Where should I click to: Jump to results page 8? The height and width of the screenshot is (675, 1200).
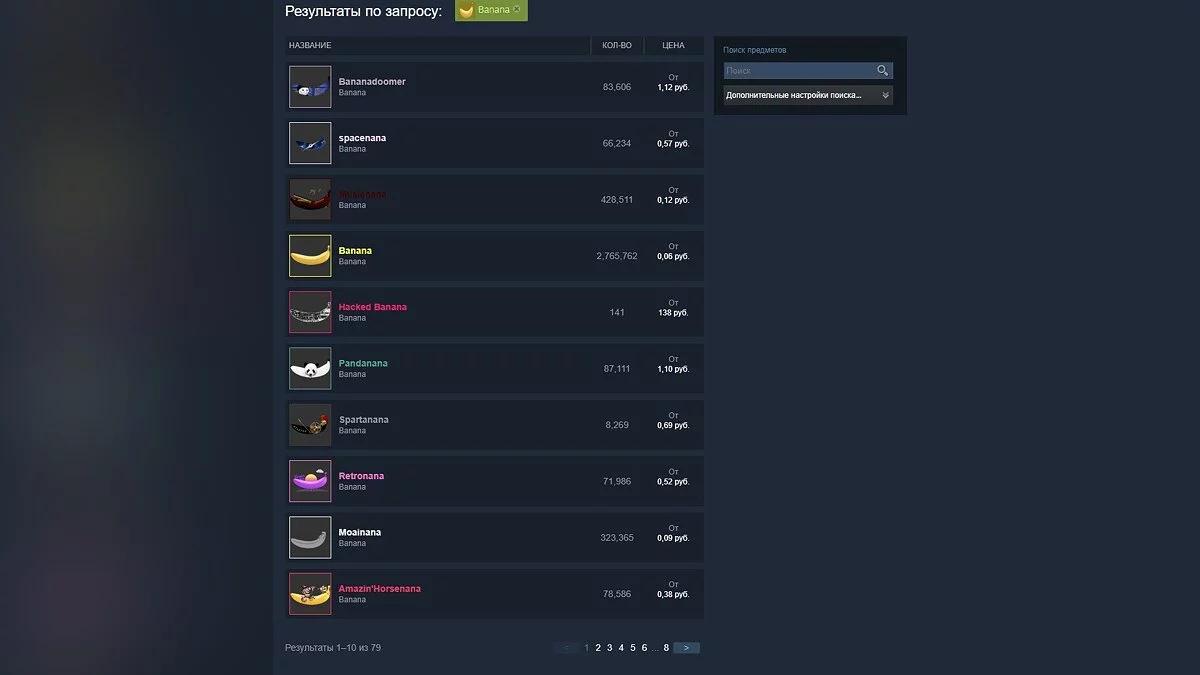(666, 648)
